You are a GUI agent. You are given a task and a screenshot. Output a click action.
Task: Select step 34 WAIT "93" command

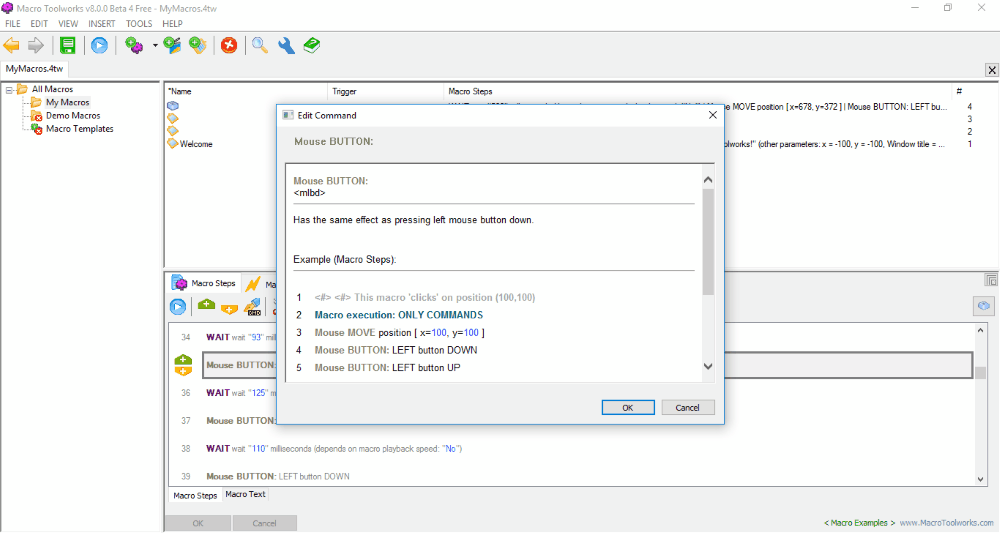pyautogui.click(x=240, y=337)
